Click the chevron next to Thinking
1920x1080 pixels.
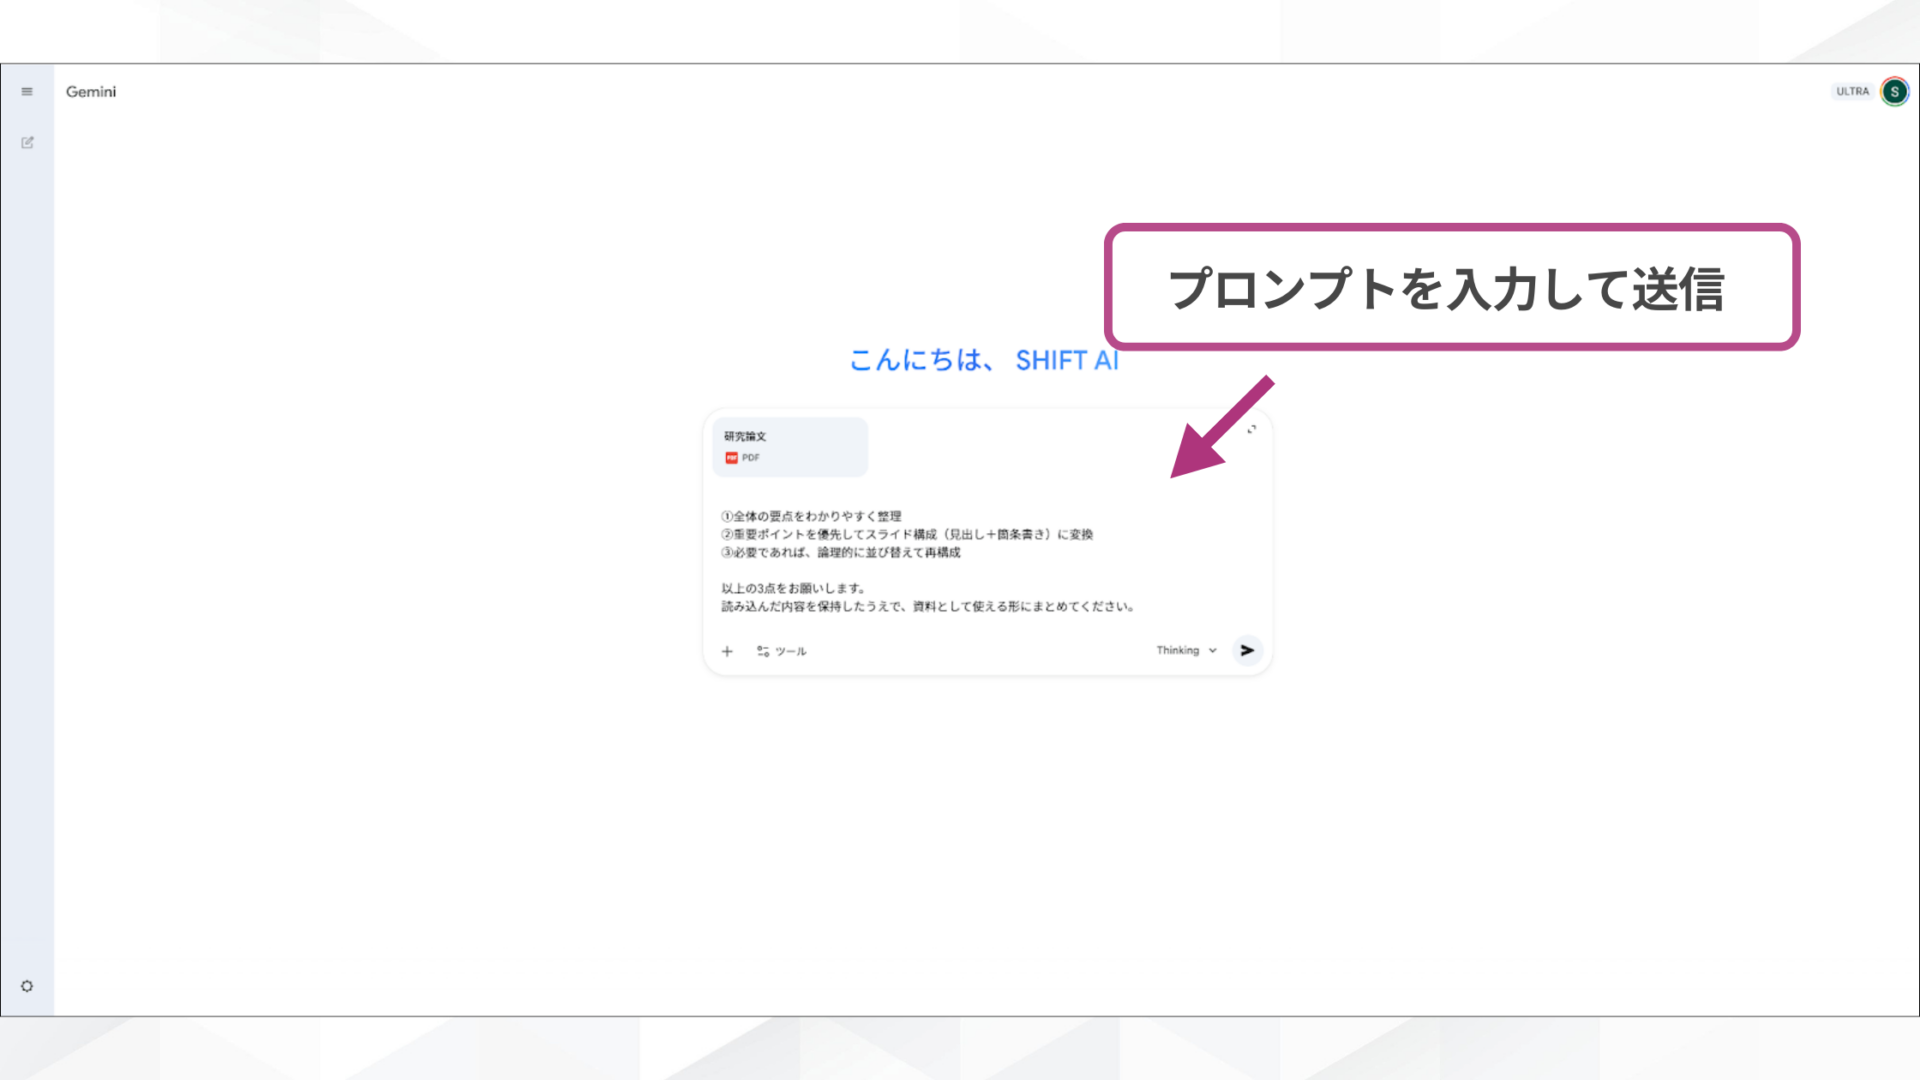point(1212,650)
